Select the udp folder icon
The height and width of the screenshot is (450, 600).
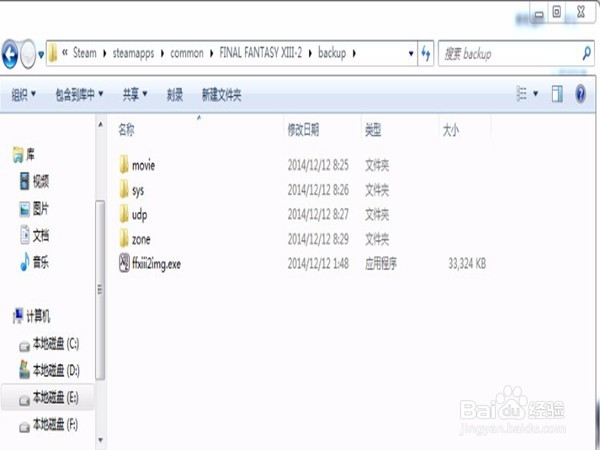pyautogui.click(x=124, y=214)
